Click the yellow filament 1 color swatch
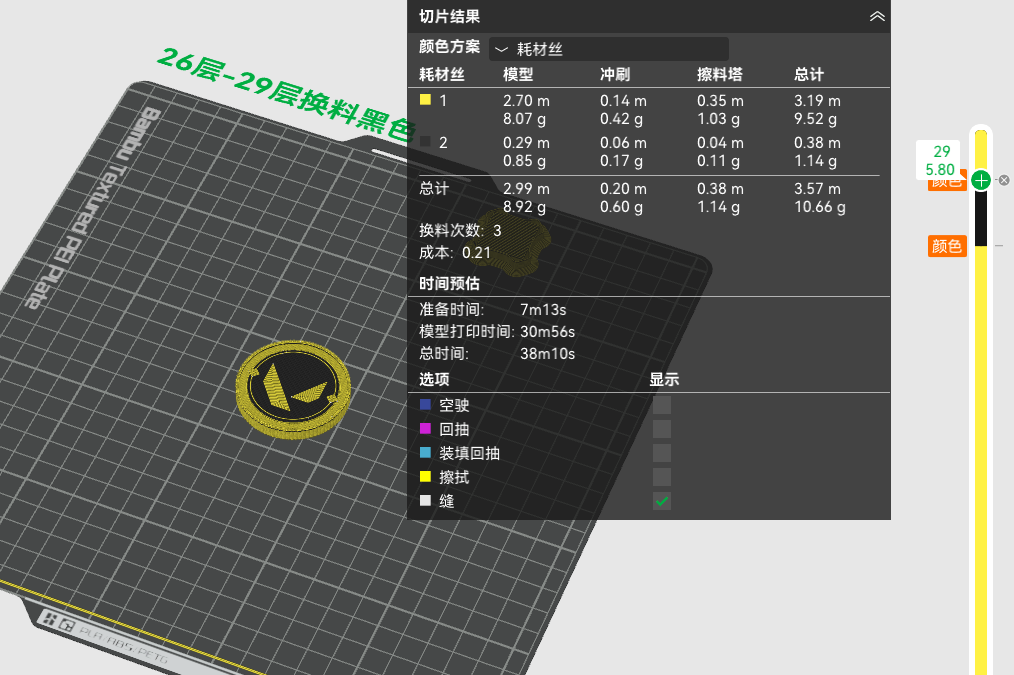This screenshot has width=1014, height=675. point(426,100)
